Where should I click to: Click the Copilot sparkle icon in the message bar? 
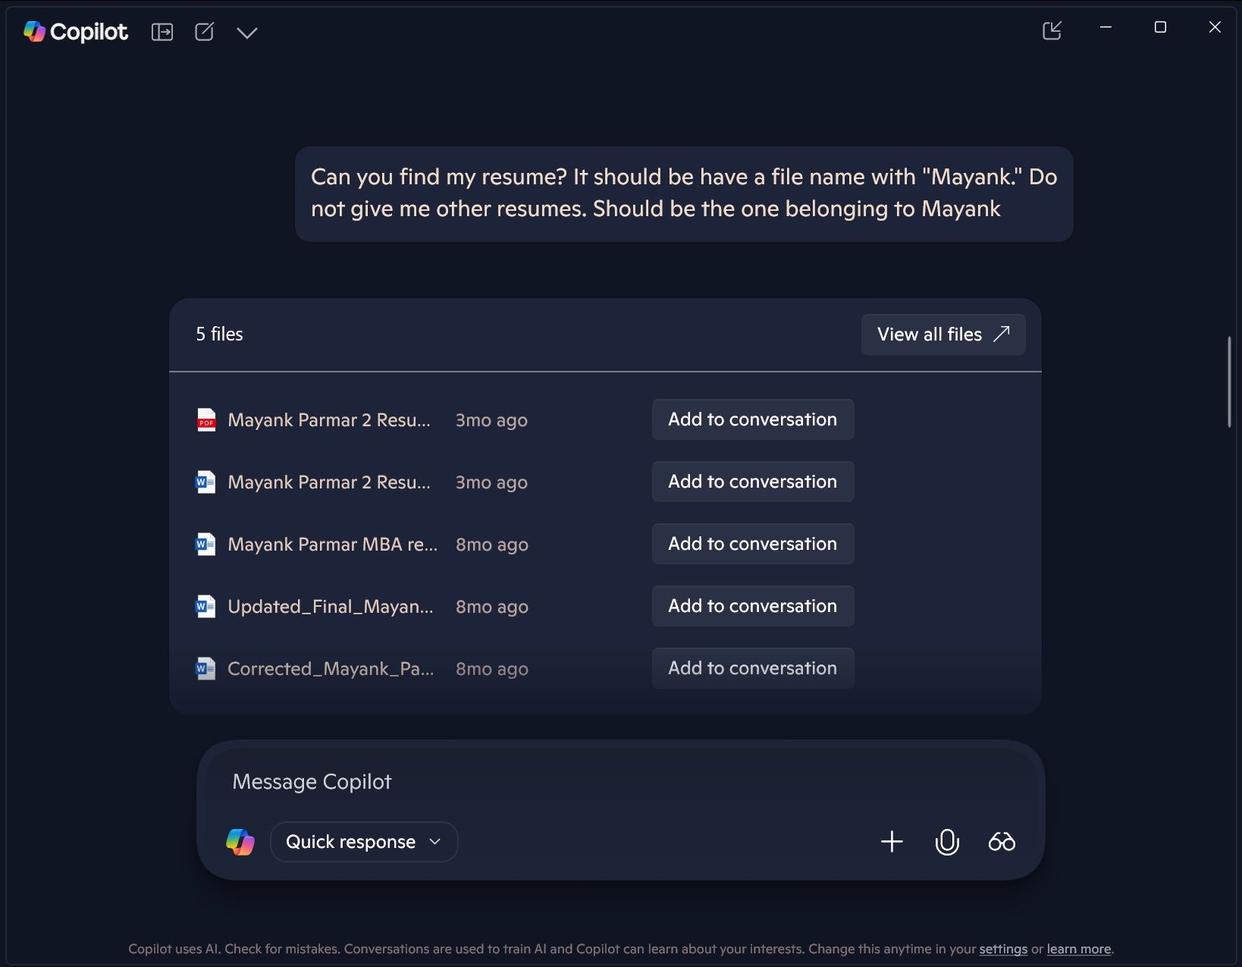pyautogui.click(x=240, y=841)
